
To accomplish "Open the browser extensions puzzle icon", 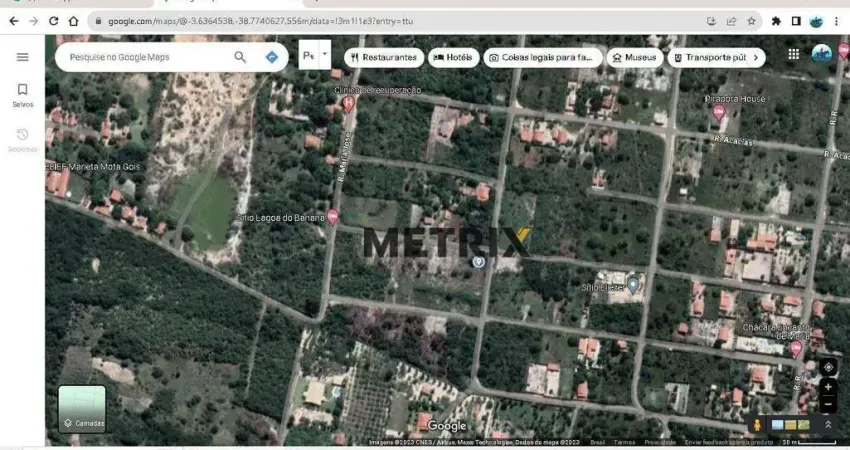I will pos(776,21).
